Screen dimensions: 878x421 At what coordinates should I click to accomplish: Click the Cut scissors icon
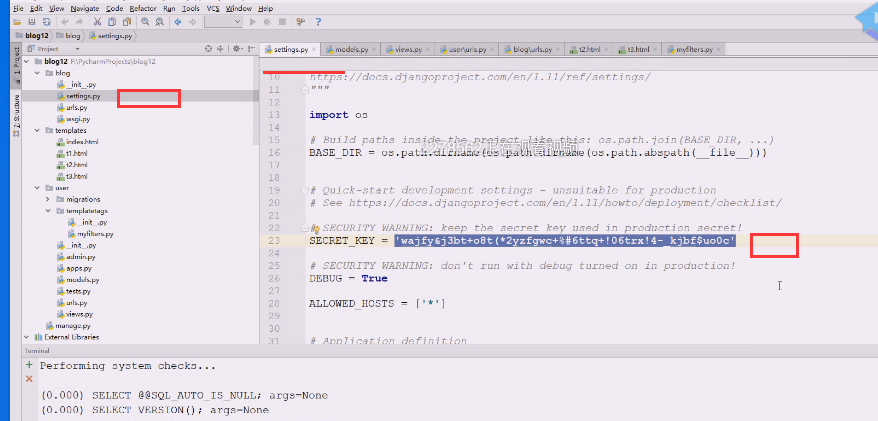[x=97, y=22]
